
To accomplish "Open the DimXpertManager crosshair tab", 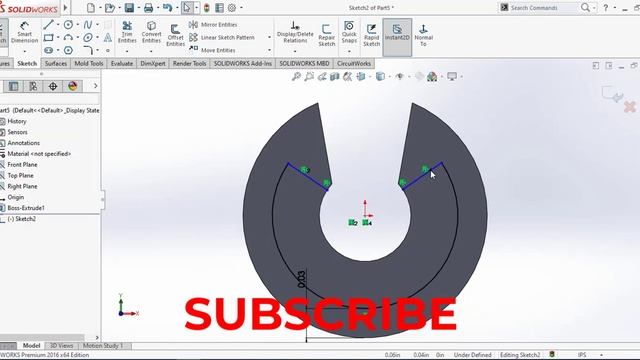I will click(x=53, y=86).
